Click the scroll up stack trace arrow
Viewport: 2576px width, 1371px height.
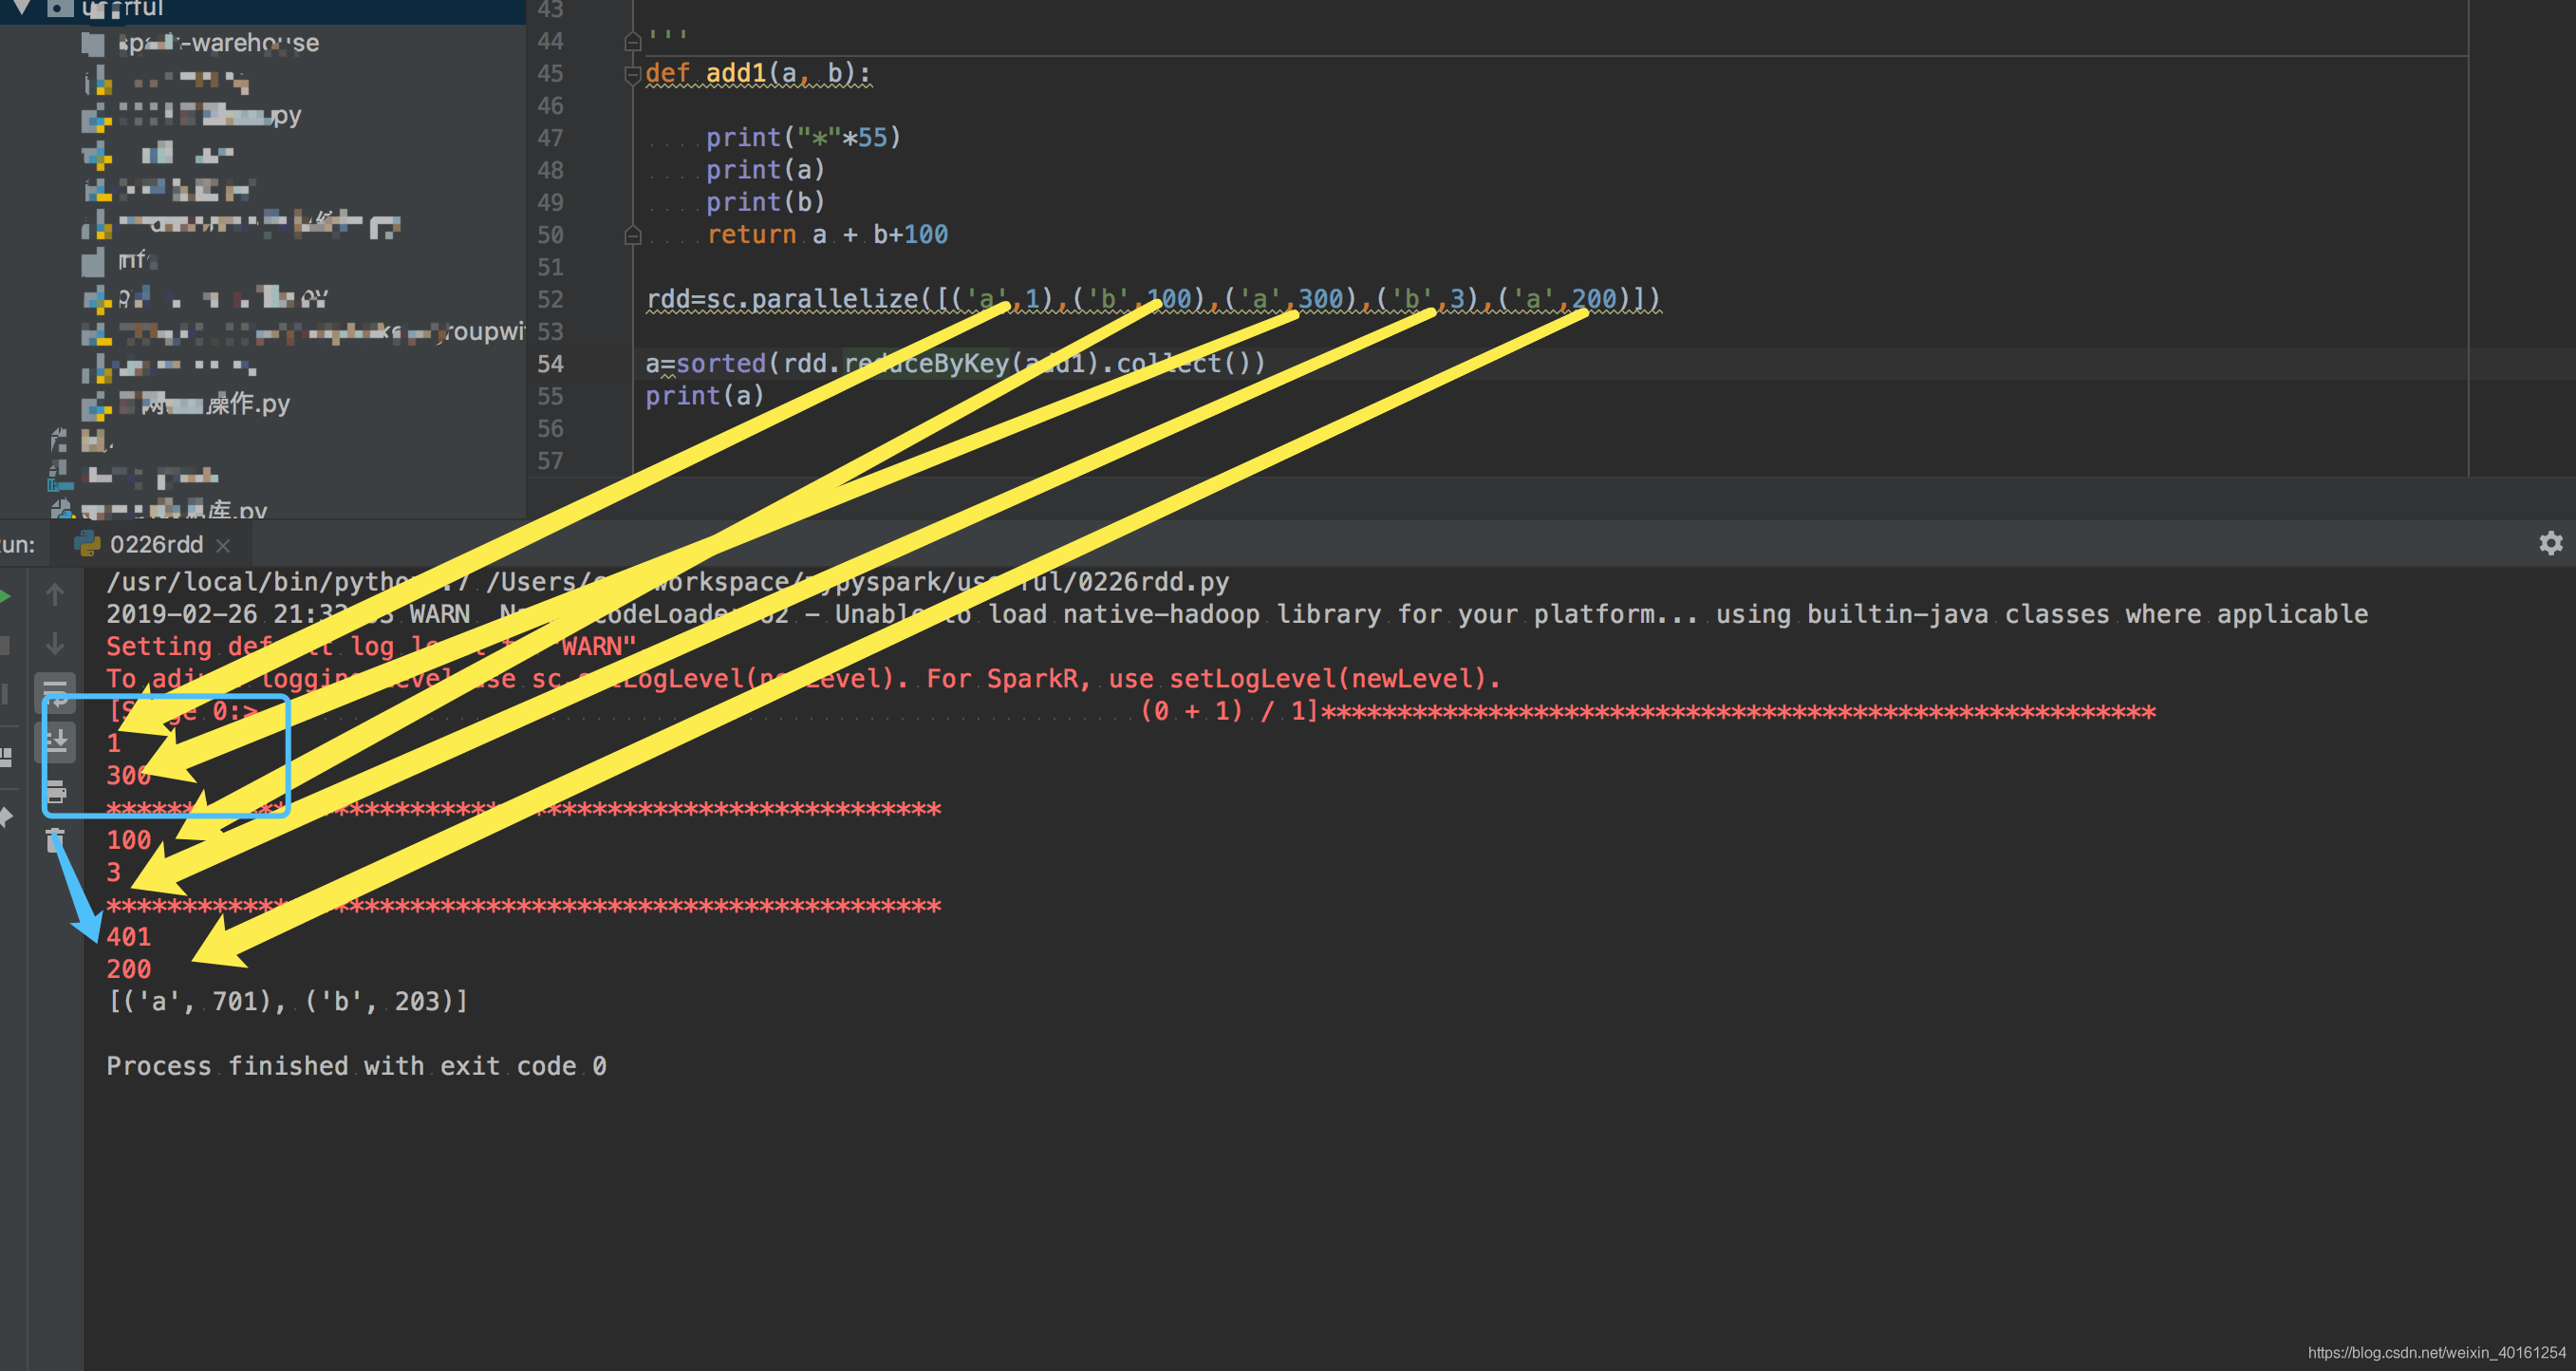55,595
